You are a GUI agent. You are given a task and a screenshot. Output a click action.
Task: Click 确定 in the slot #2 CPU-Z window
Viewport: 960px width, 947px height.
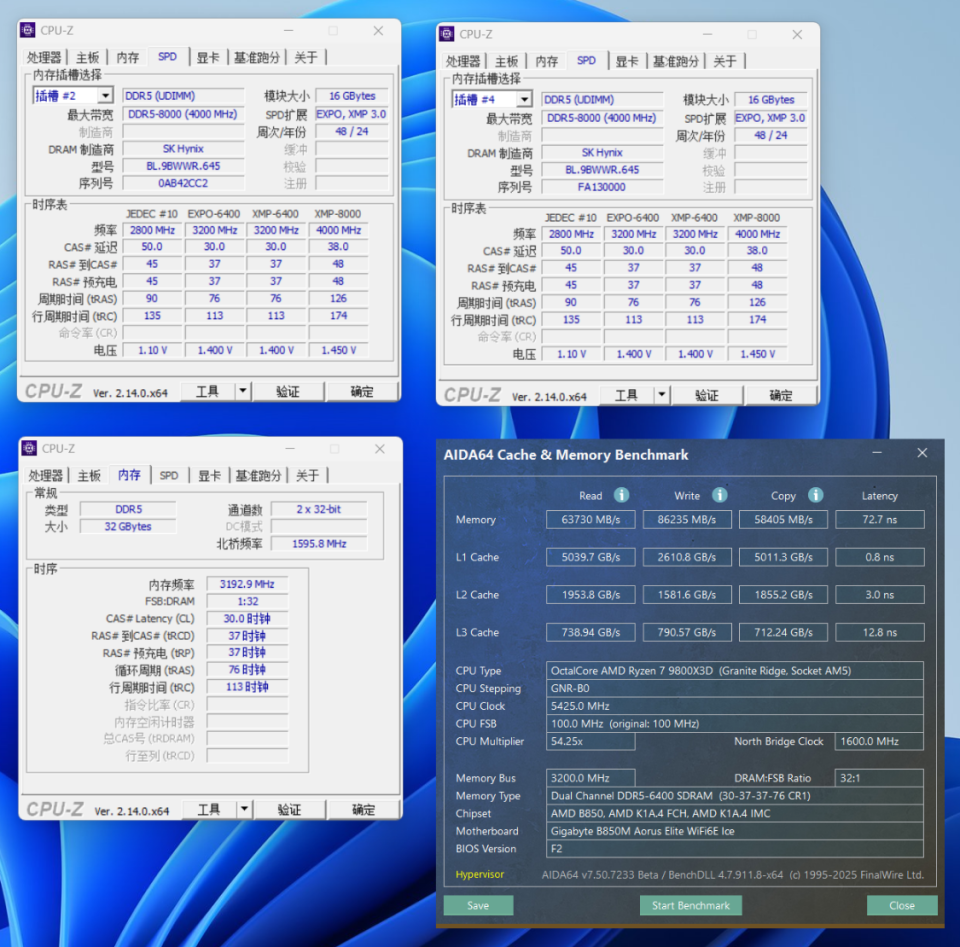tap(362, 391)
